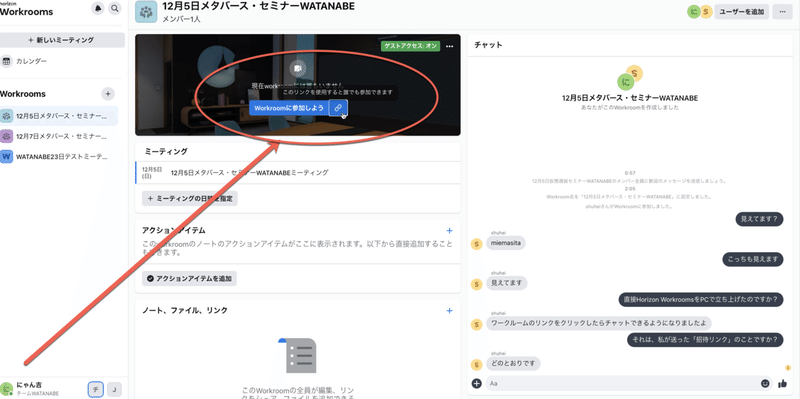This screenshot has width=800, height=399.
Task: Click the chat message どのとおりです
Action: pyautogui.click(x=513, y=364)
